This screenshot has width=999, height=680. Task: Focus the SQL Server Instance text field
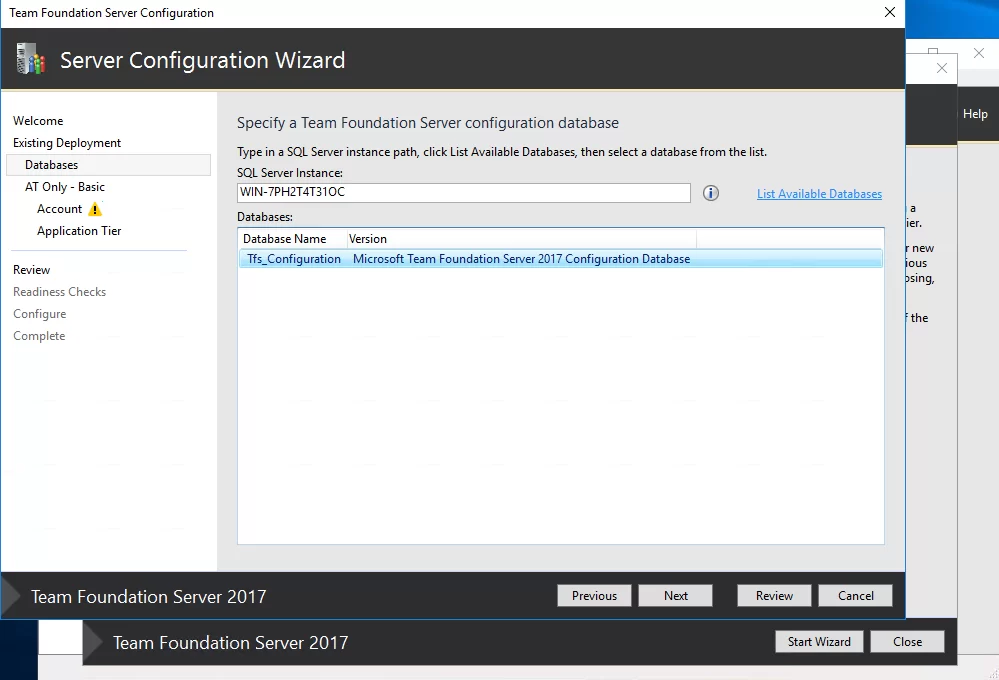pos(463,193)
